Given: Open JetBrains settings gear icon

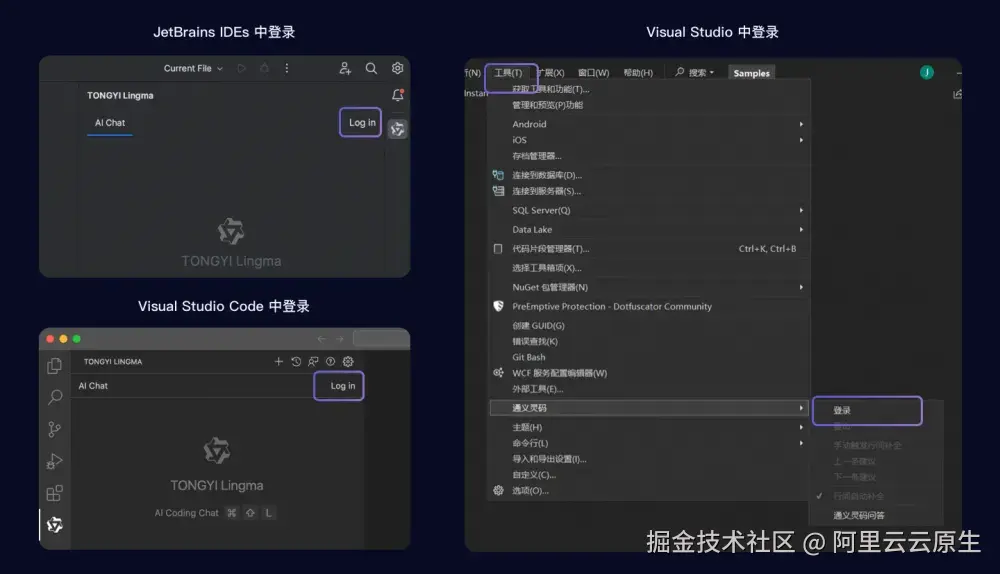Looking at the screenshot, I should (x=397, y=68).
